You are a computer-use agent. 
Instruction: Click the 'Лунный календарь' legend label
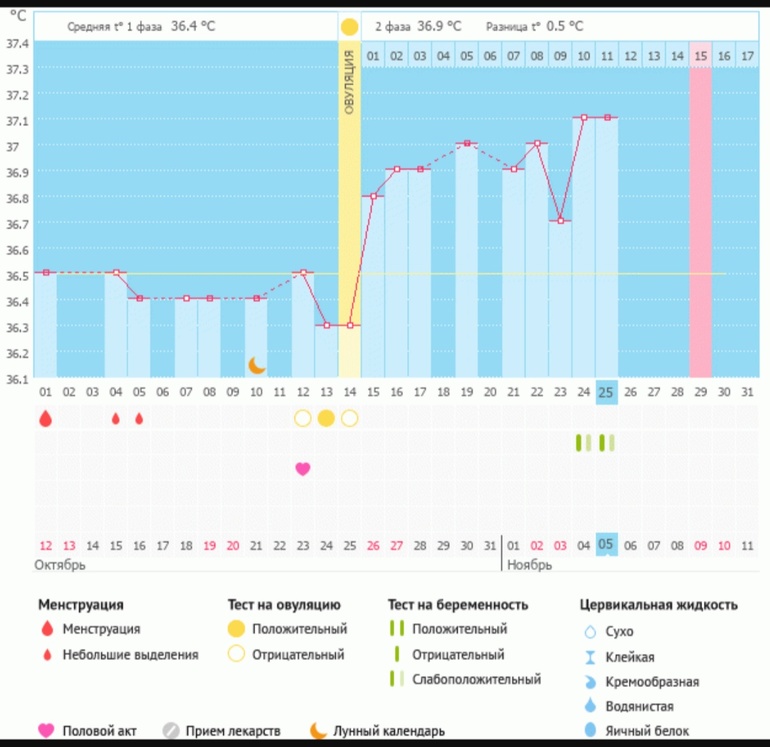point(389,731)
